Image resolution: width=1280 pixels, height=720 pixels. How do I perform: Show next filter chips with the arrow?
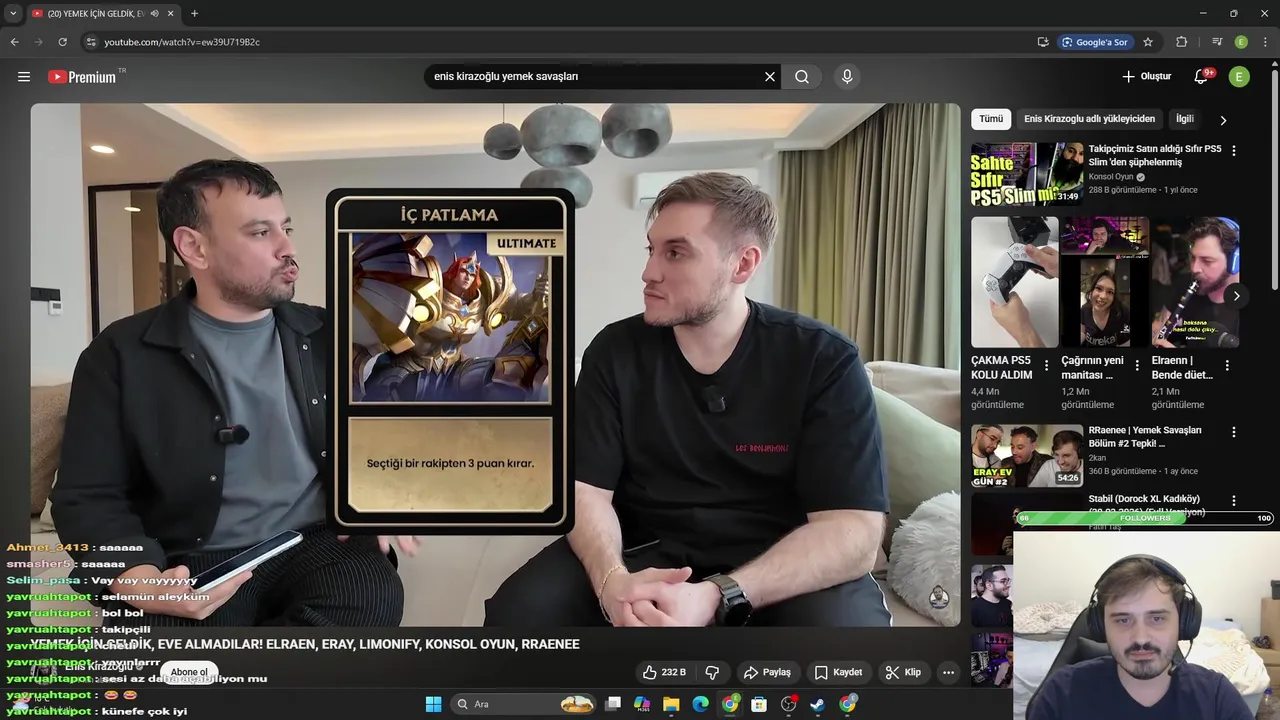[x=1222, y=120]
